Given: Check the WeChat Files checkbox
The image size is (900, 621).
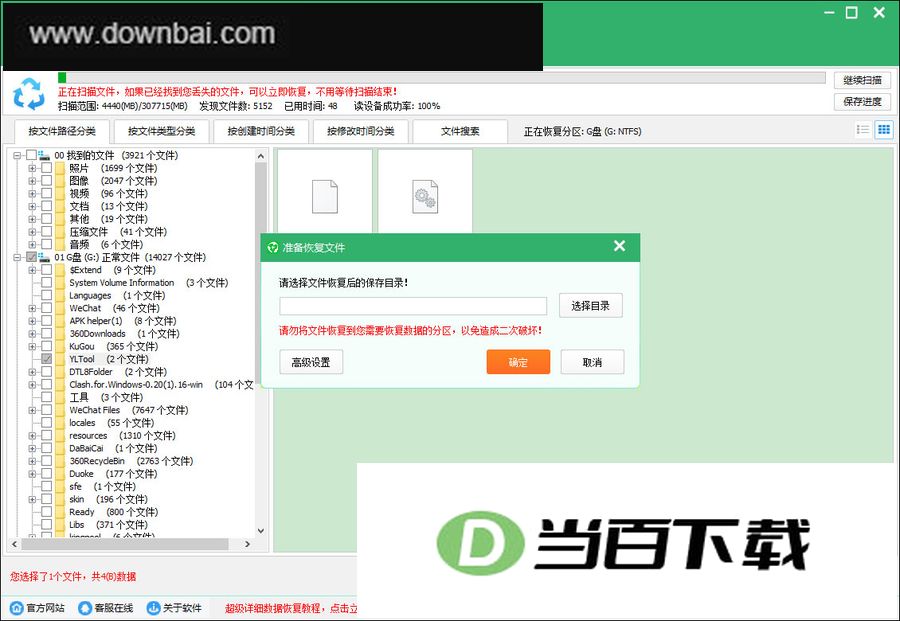Looking at the screenshot, I should click(x=46, y=410).
